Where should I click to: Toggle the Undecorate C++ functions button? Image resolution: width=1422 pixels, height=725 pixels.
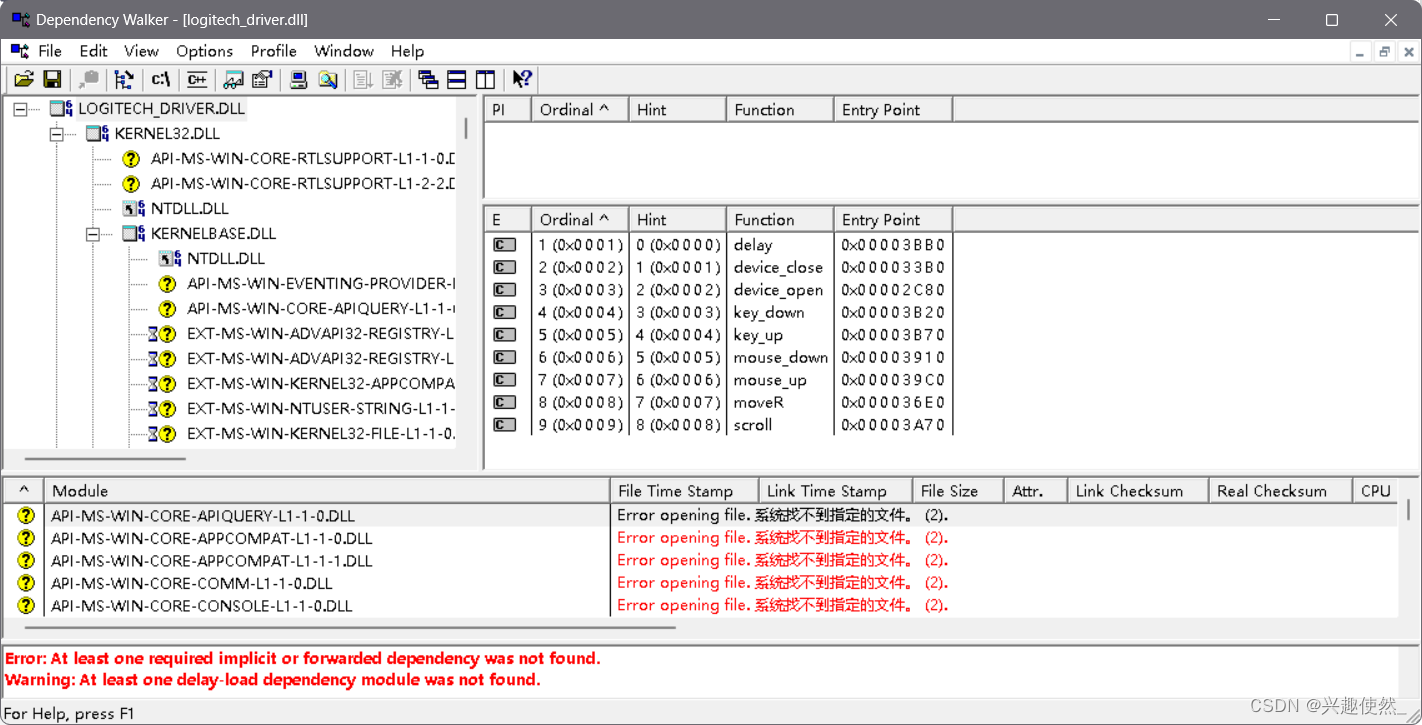pyautogui.click(x=197, y=79)
